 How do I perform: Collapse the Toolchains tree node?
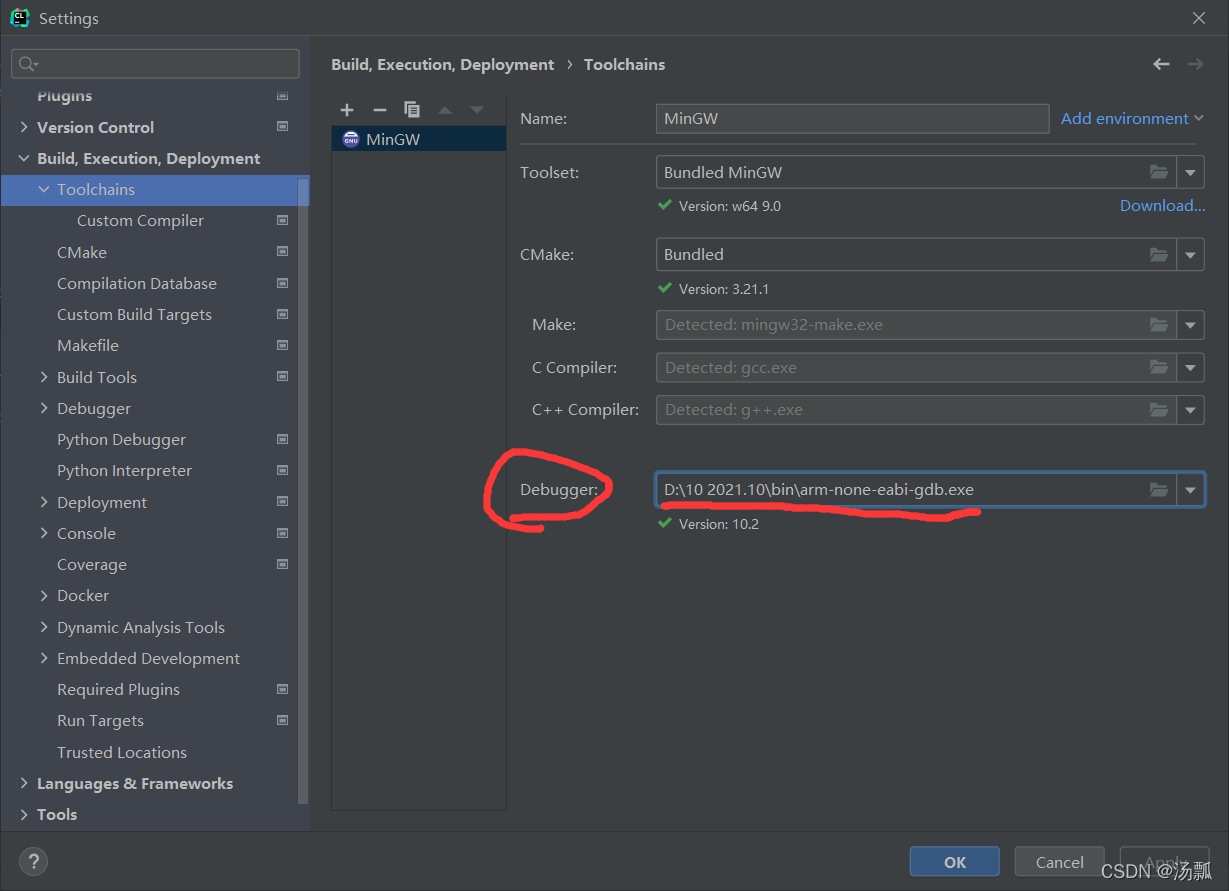[x=44, y=189]
